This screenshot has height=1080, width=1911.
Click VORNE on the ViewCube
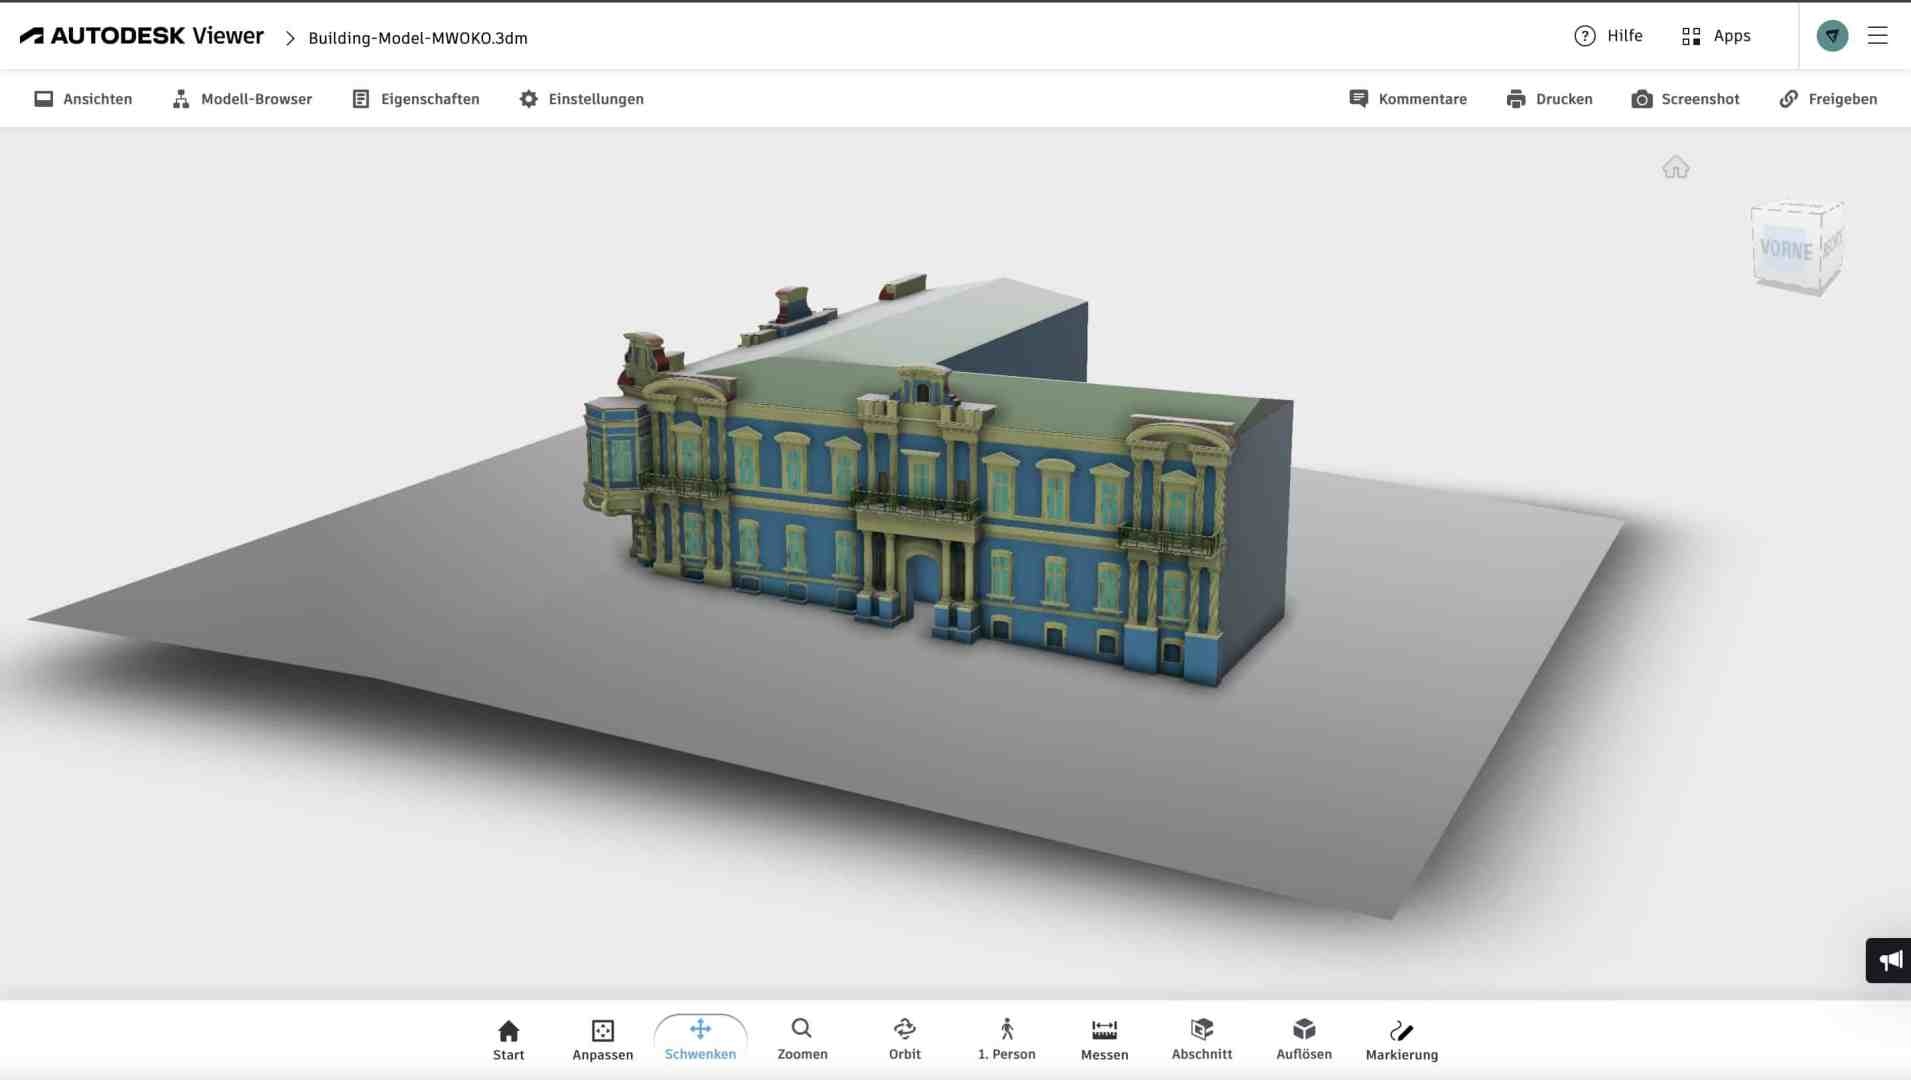pyautogui.click(x=1789, y=245)
